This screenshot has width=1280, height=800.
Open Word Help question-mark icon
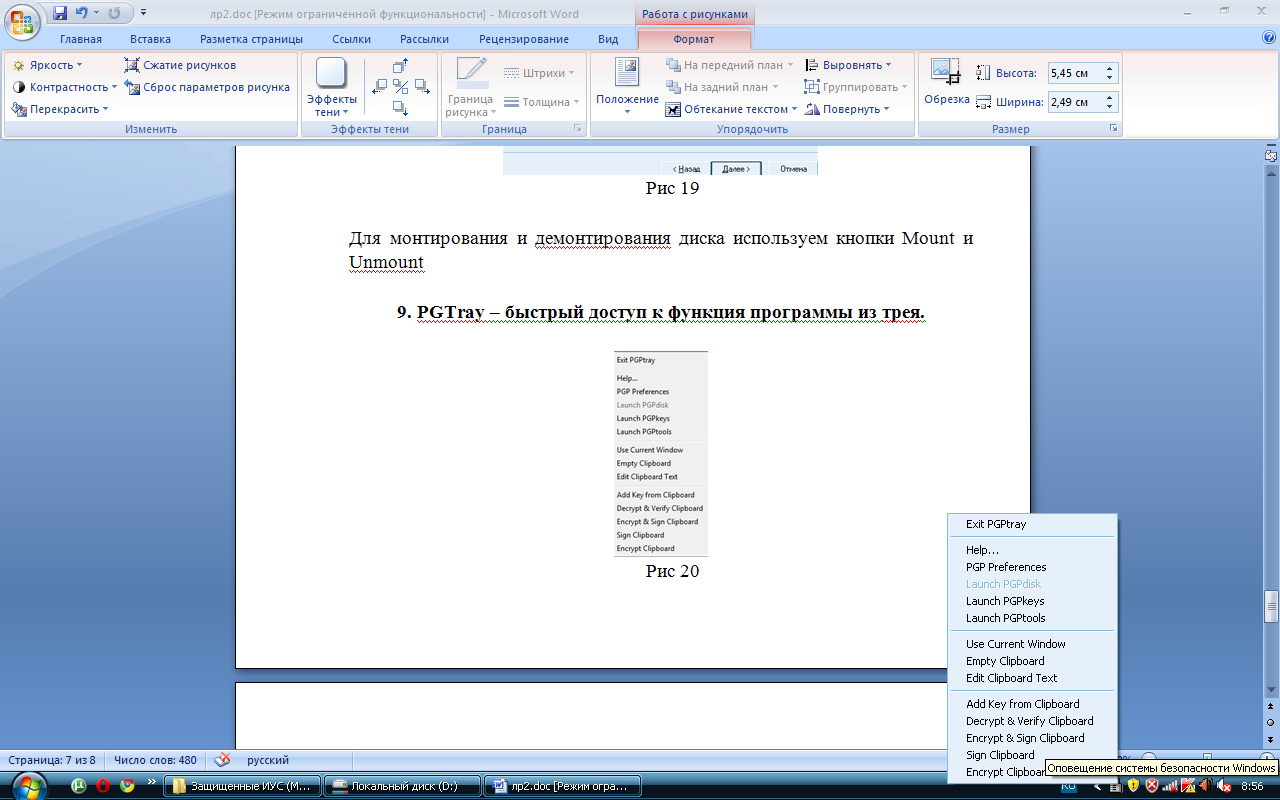point(1269,38)
